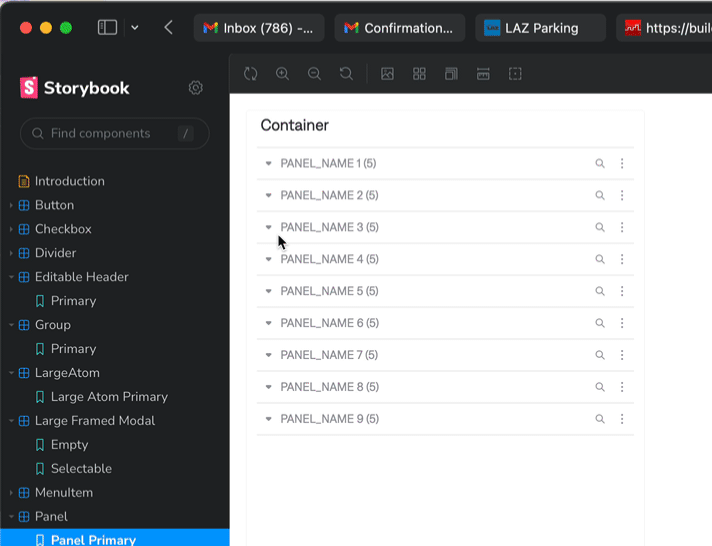Image resolution: width=712 pixels, height=546 pixels.
Task: Toggle the measure tool
Action: 483,74
